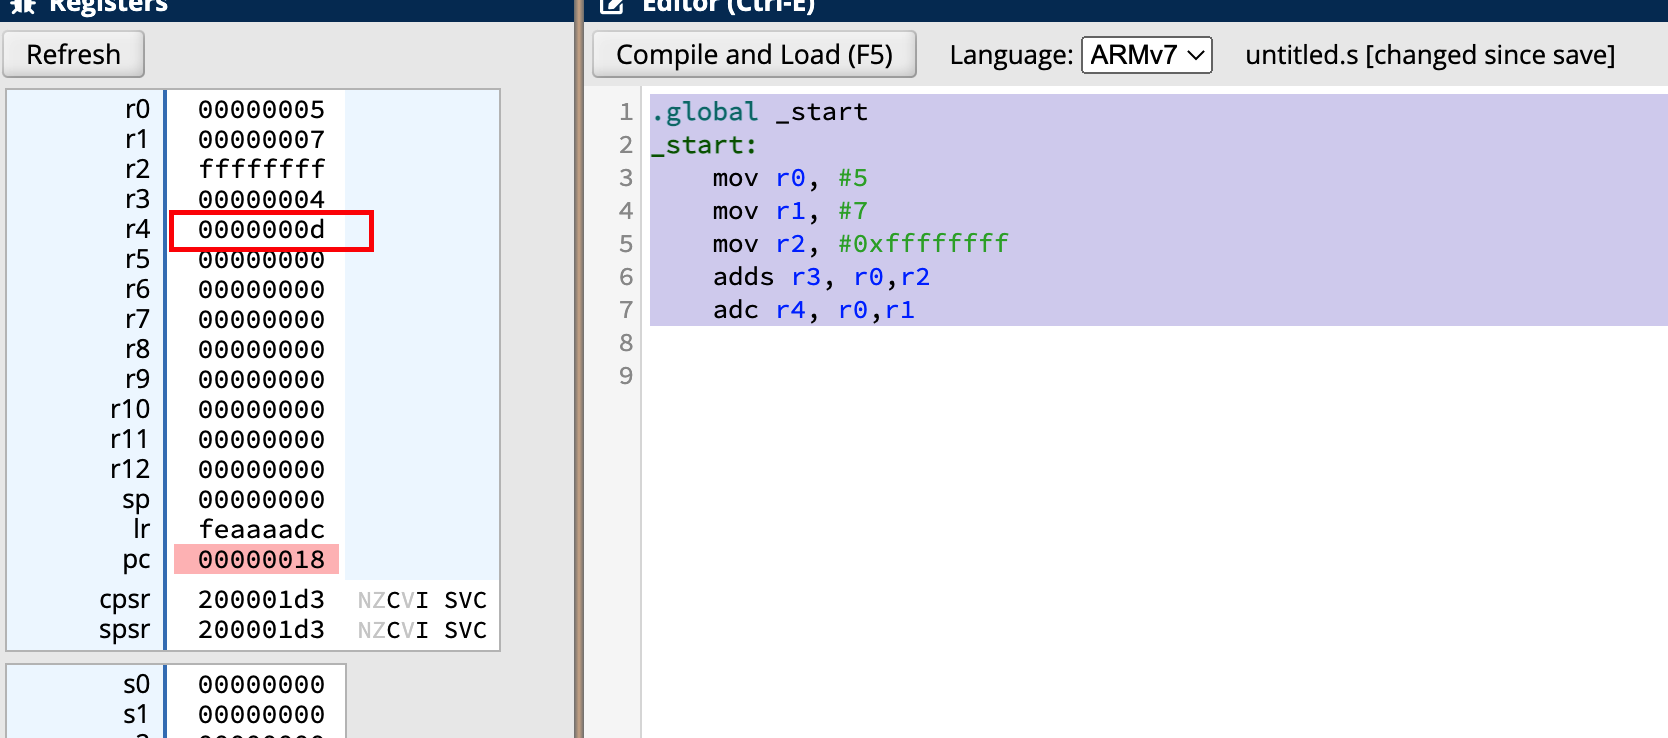Place cursor on the 'mov r0, #5' line
1668x738 pixels.
pyautogui.click(x=789, y=178)
